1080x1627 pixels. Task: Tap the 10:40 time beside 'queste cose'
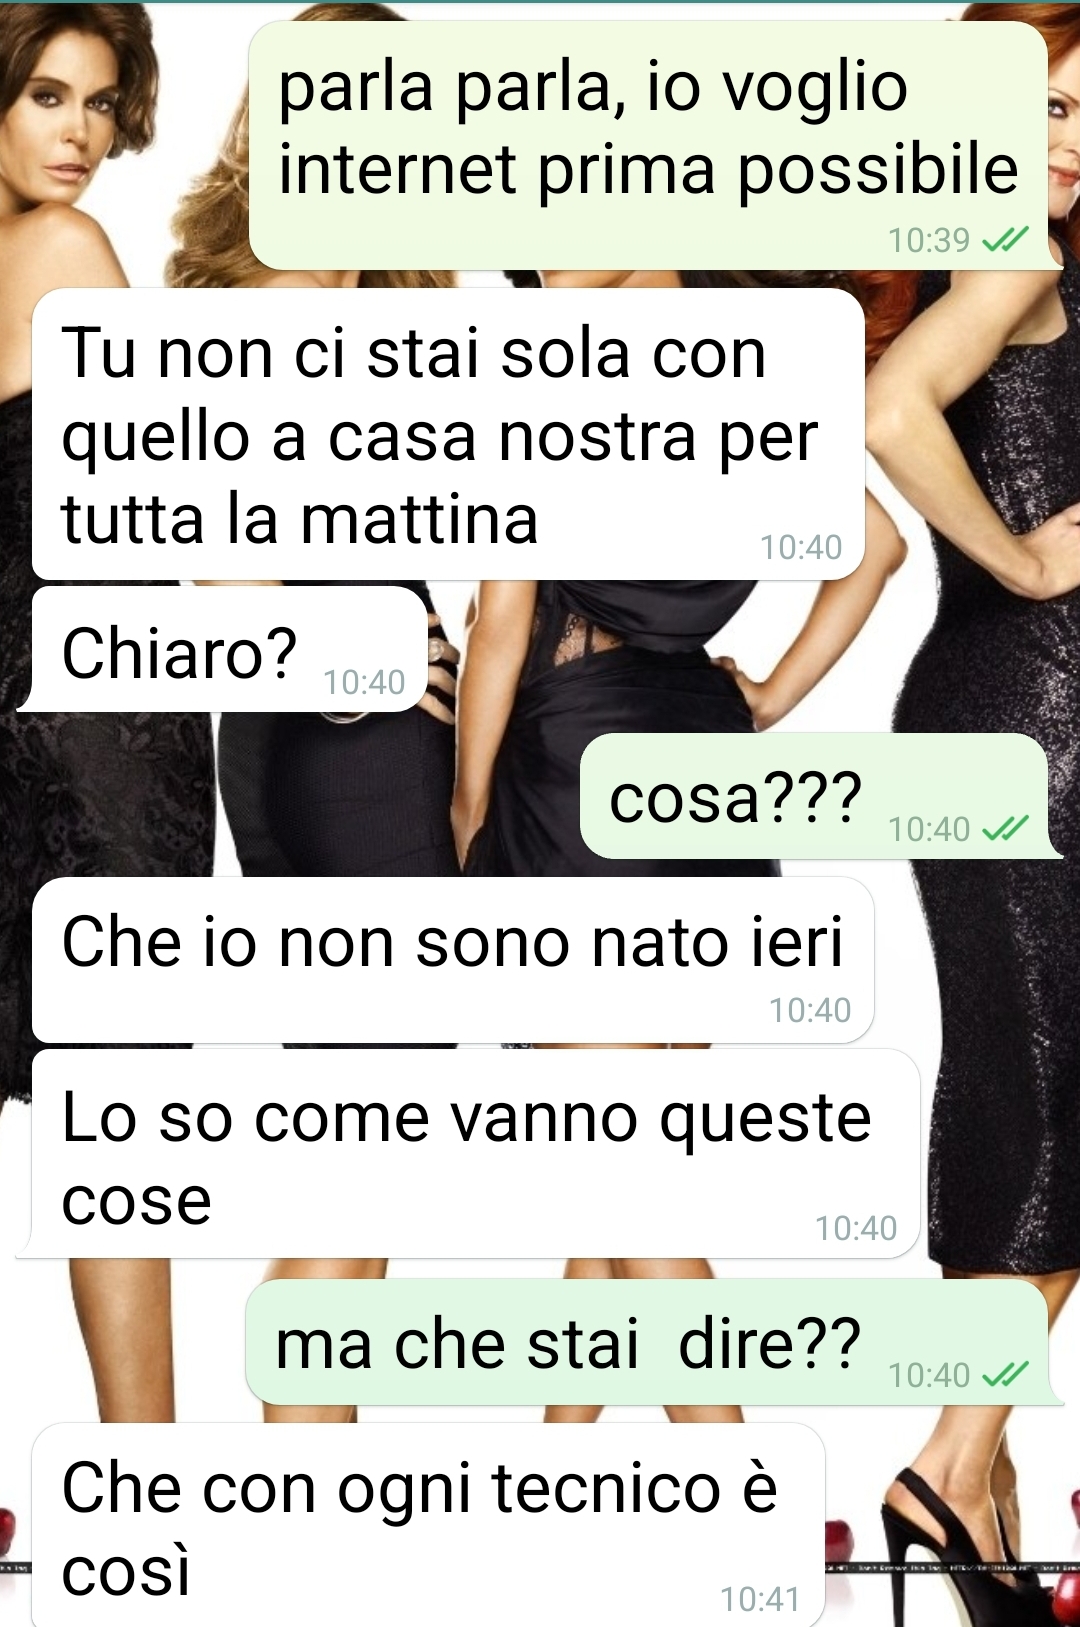point(856,1228)
